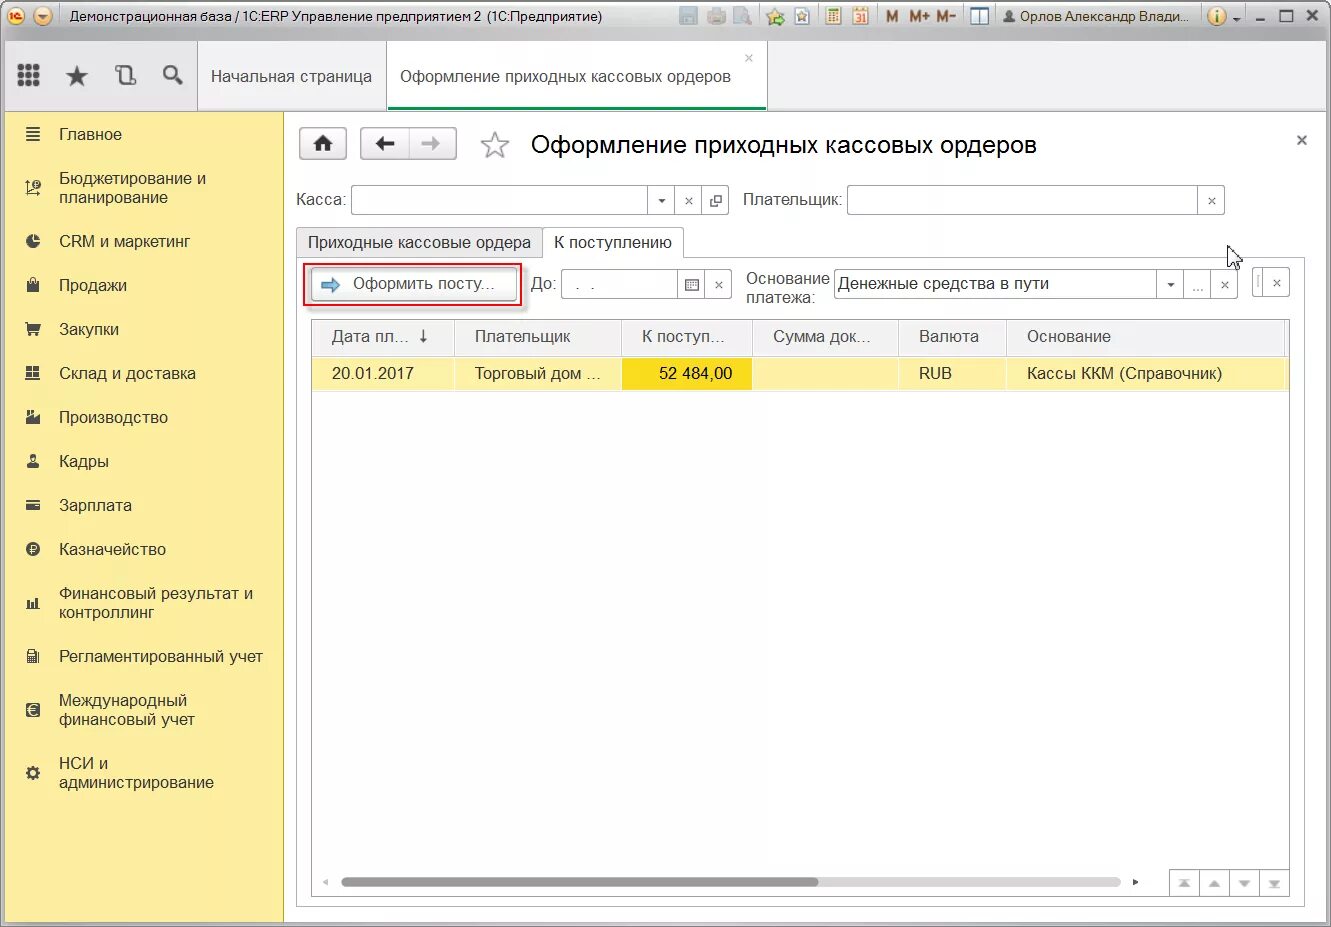Click the user name Орлов Александр in the title bar
This screenshot has height=927, width=1331.
[1096, 16]
